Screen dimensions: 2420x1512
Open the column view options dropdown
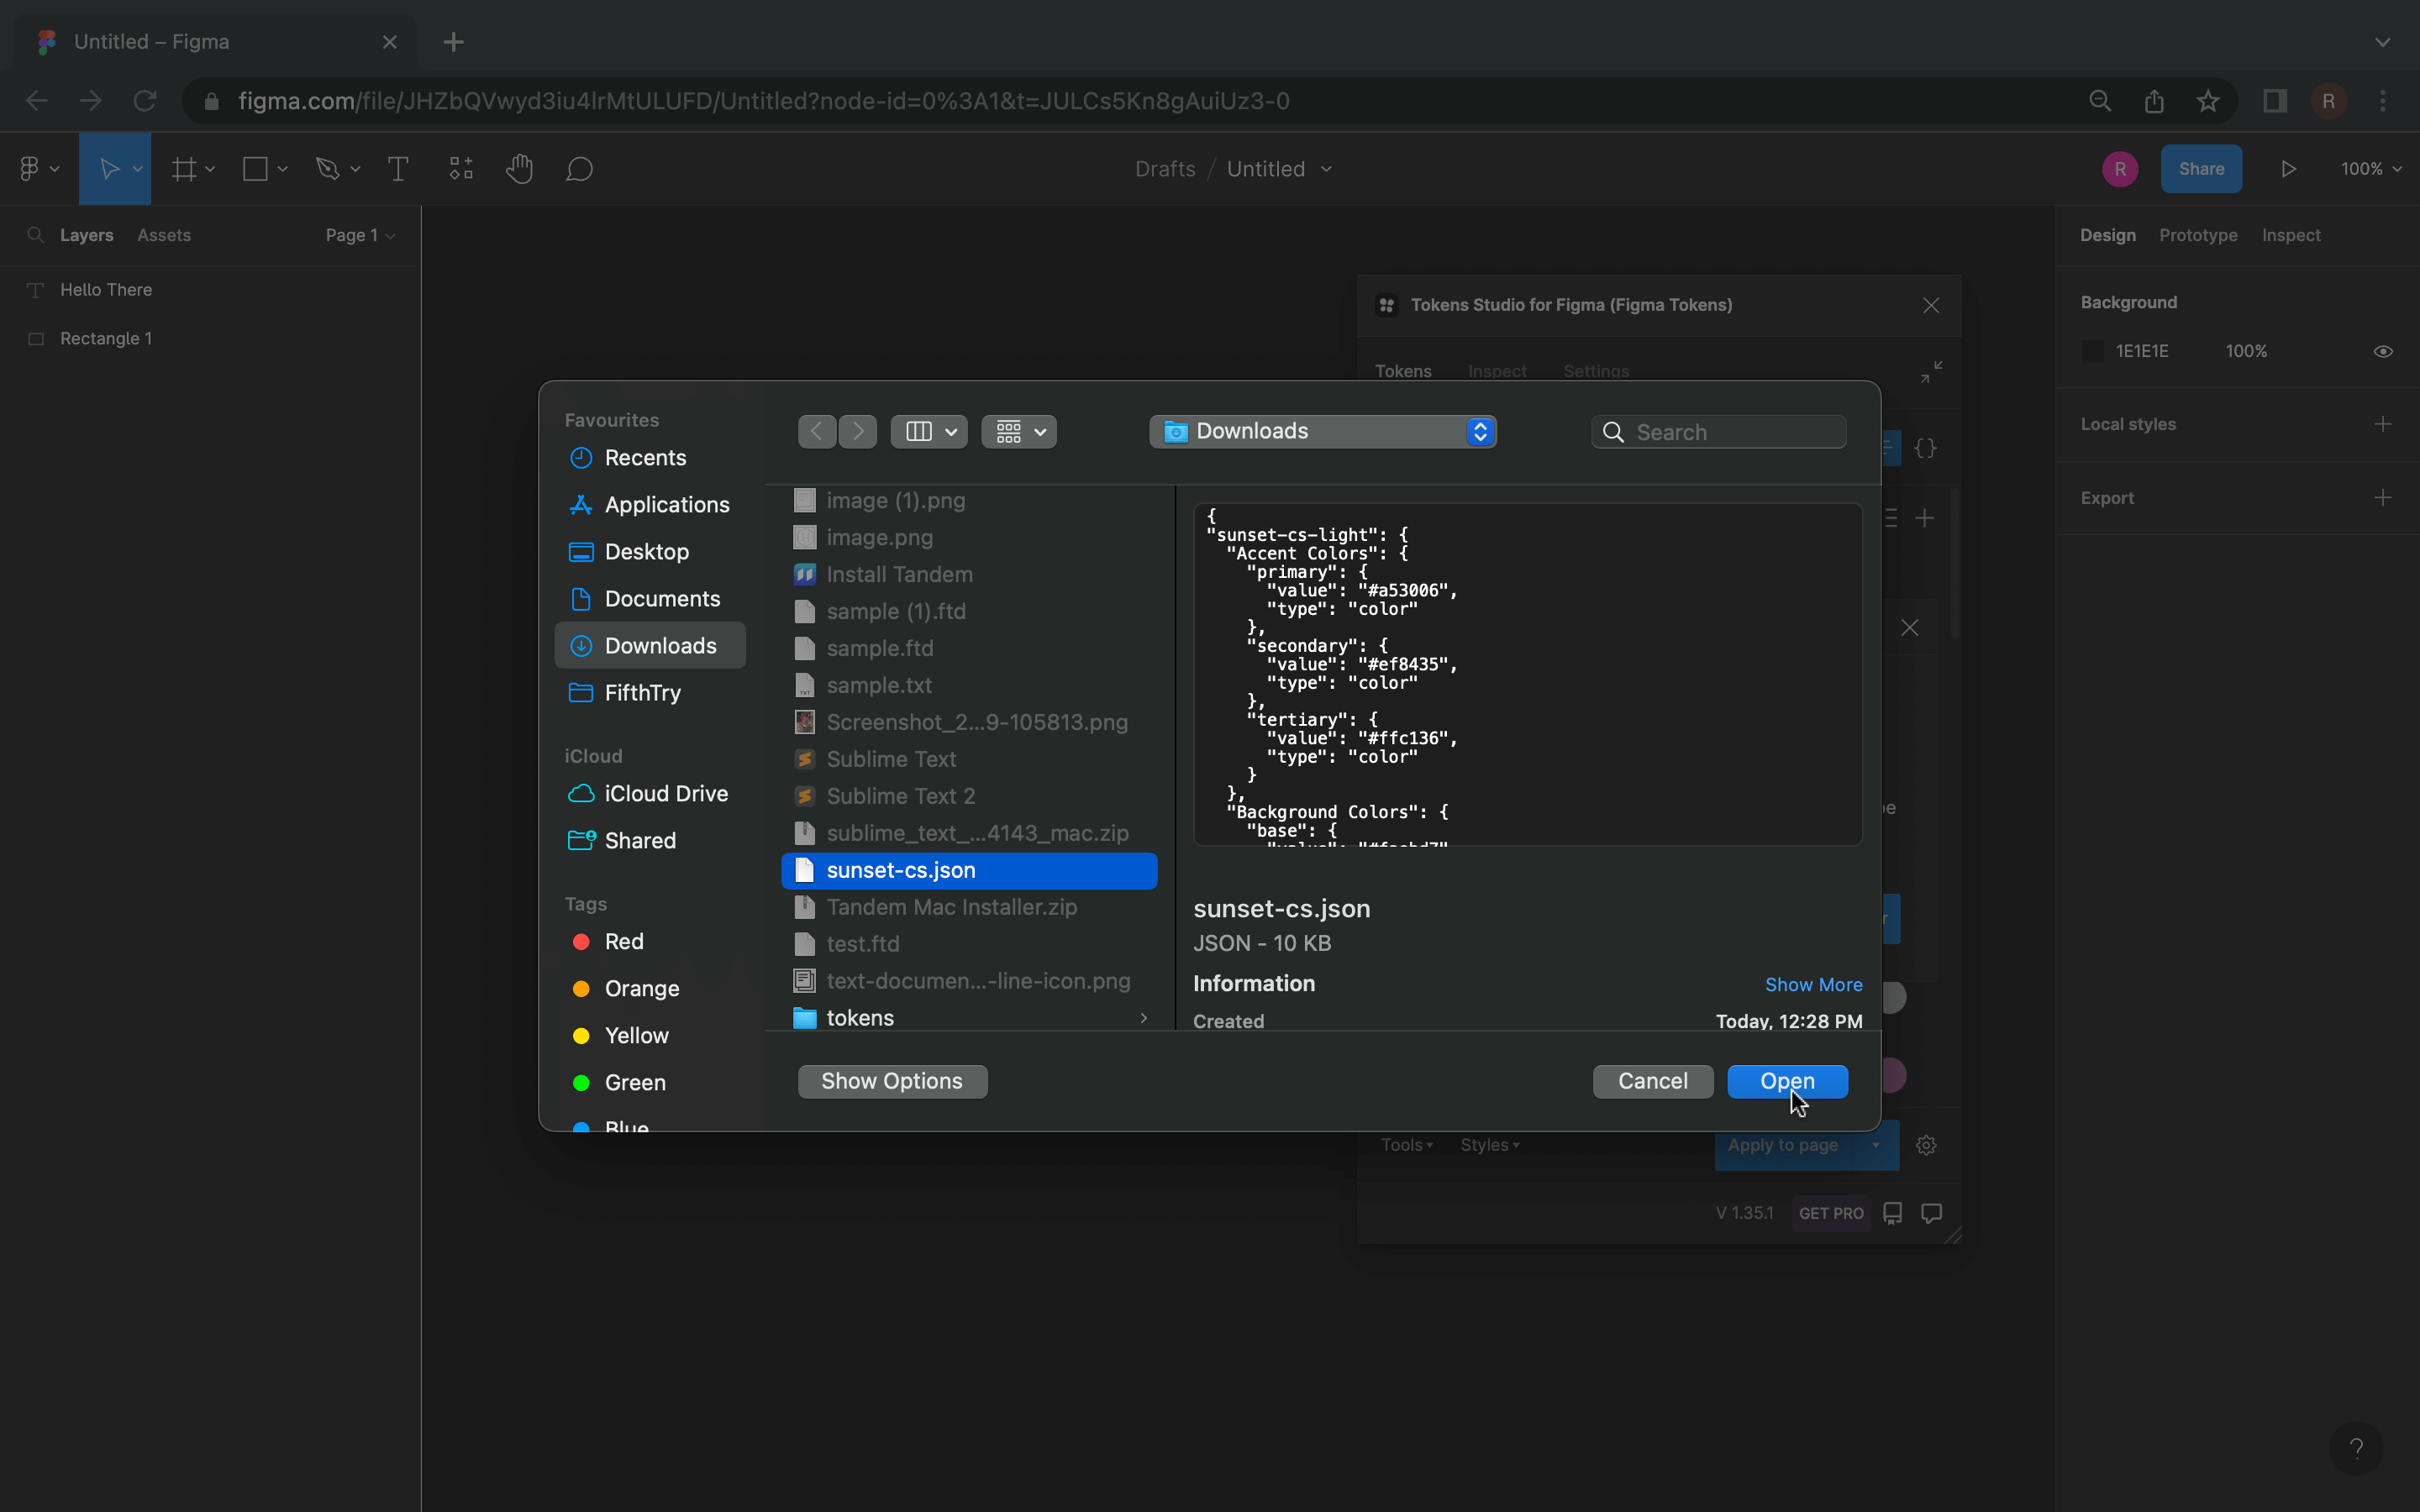point(929,432)
